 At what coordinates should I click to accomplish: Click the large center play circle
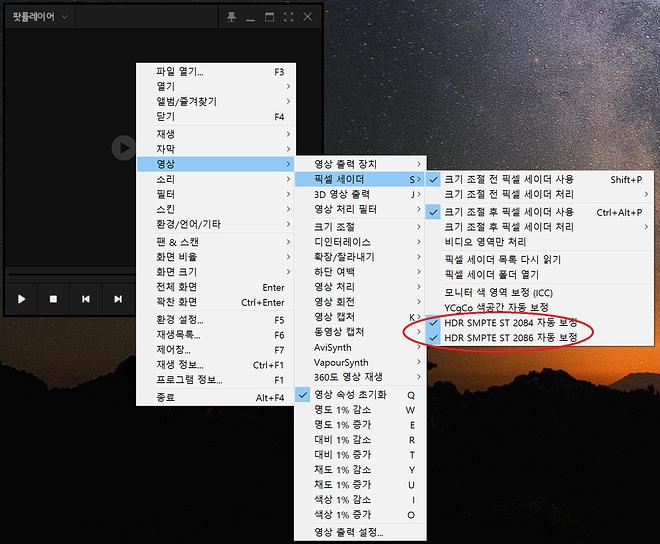click(123, 148)
